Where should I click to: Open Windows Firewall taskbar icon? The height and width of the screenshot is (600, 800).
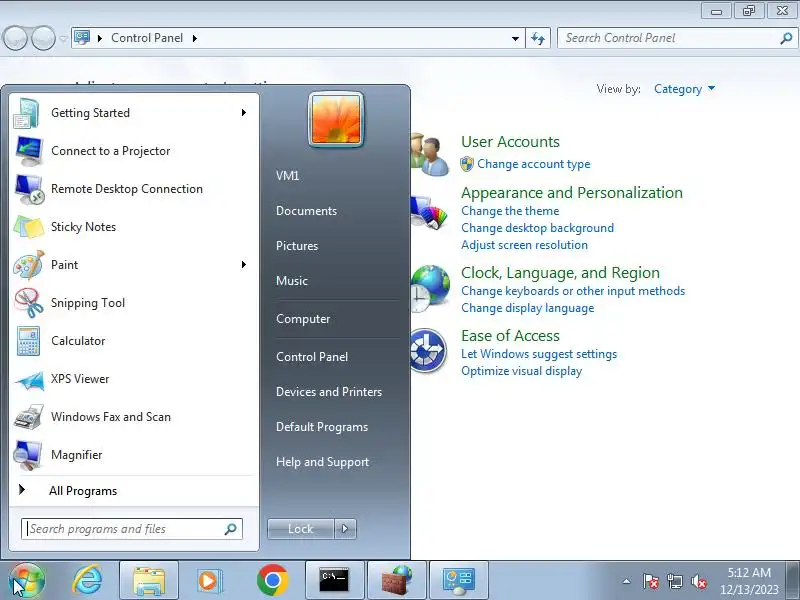coord(397,581)
